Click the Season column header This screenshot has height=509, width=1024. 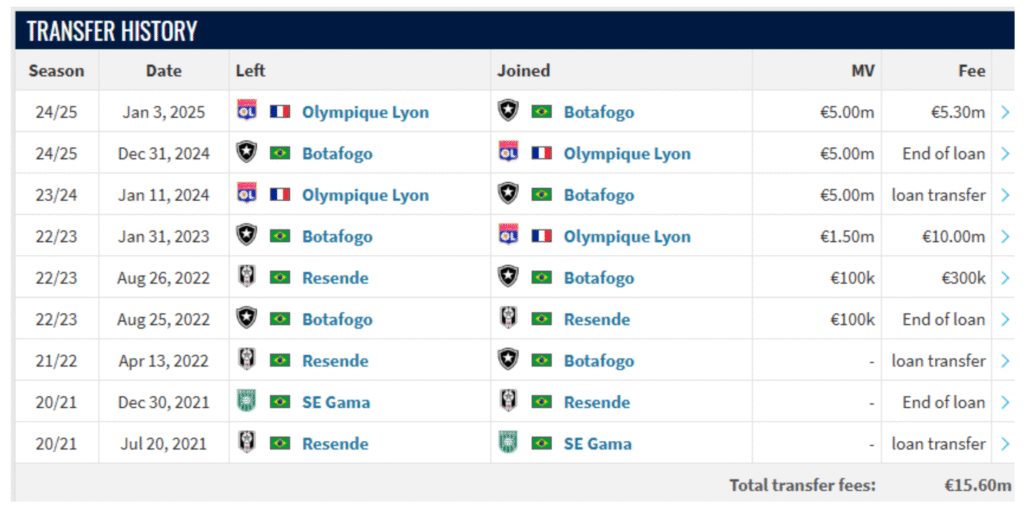tap(57, 71)
